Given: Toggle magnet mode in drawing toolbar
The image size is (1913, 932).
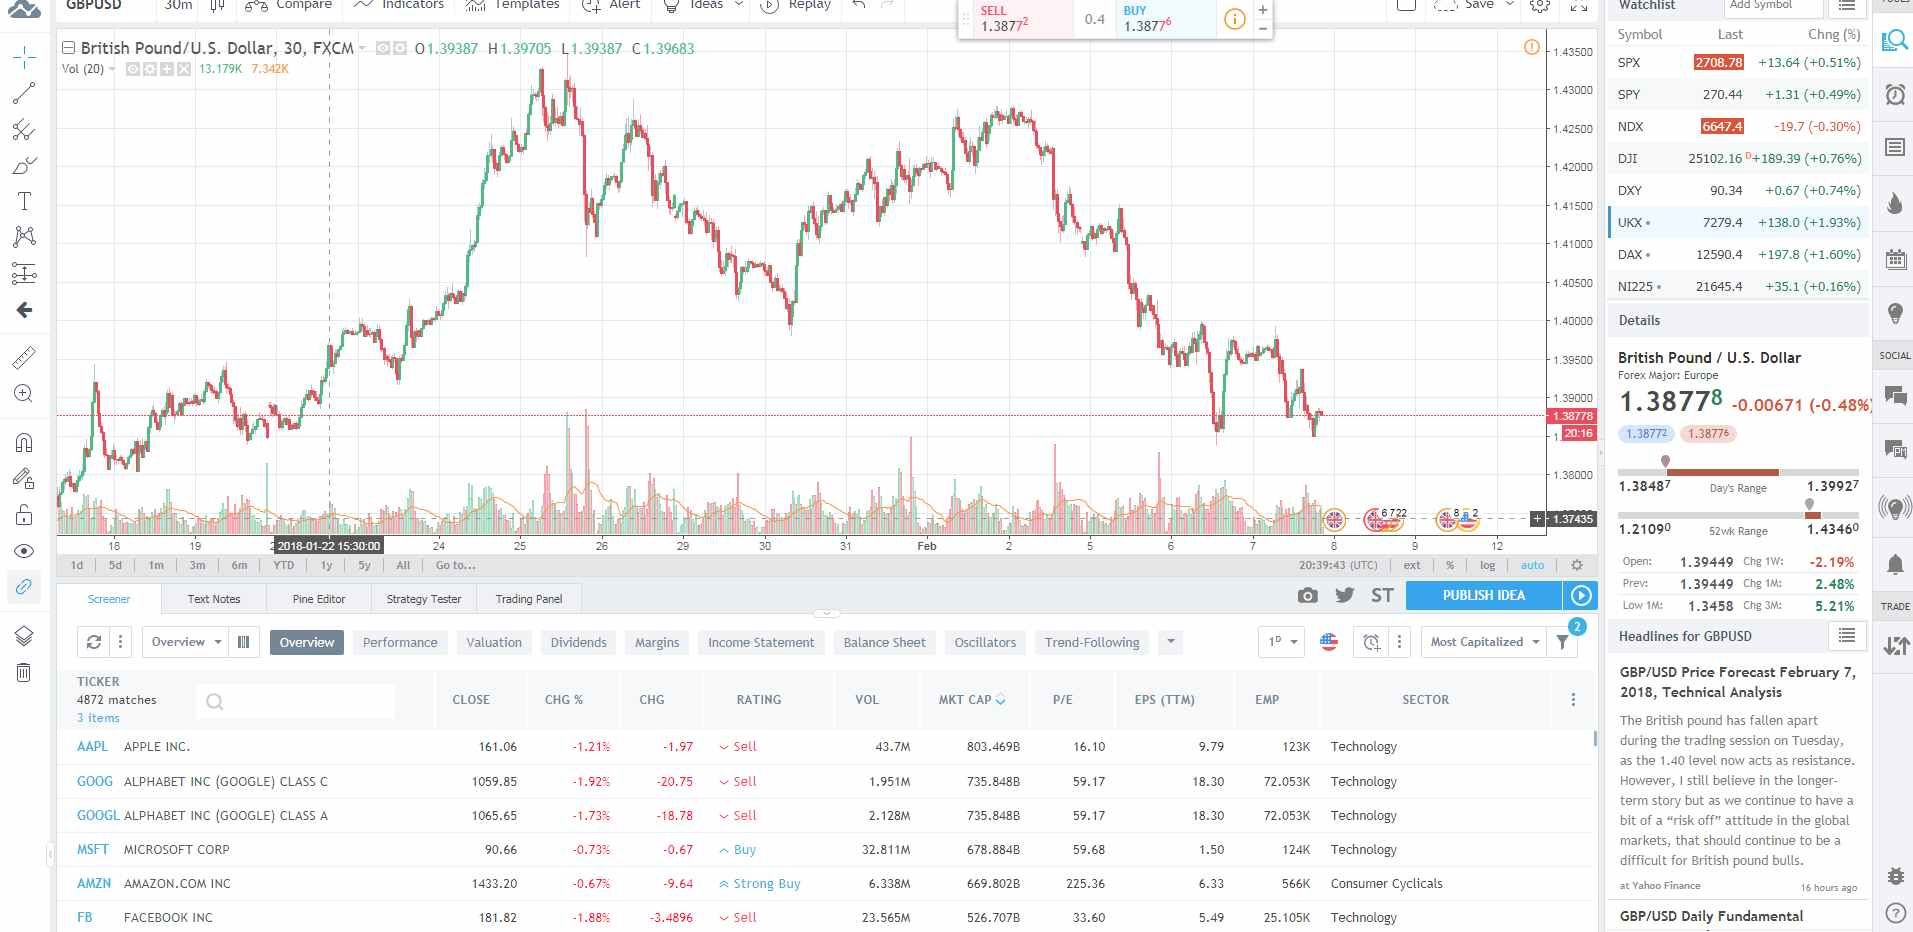Looking at the screenshot, I should tap(24, 442).
